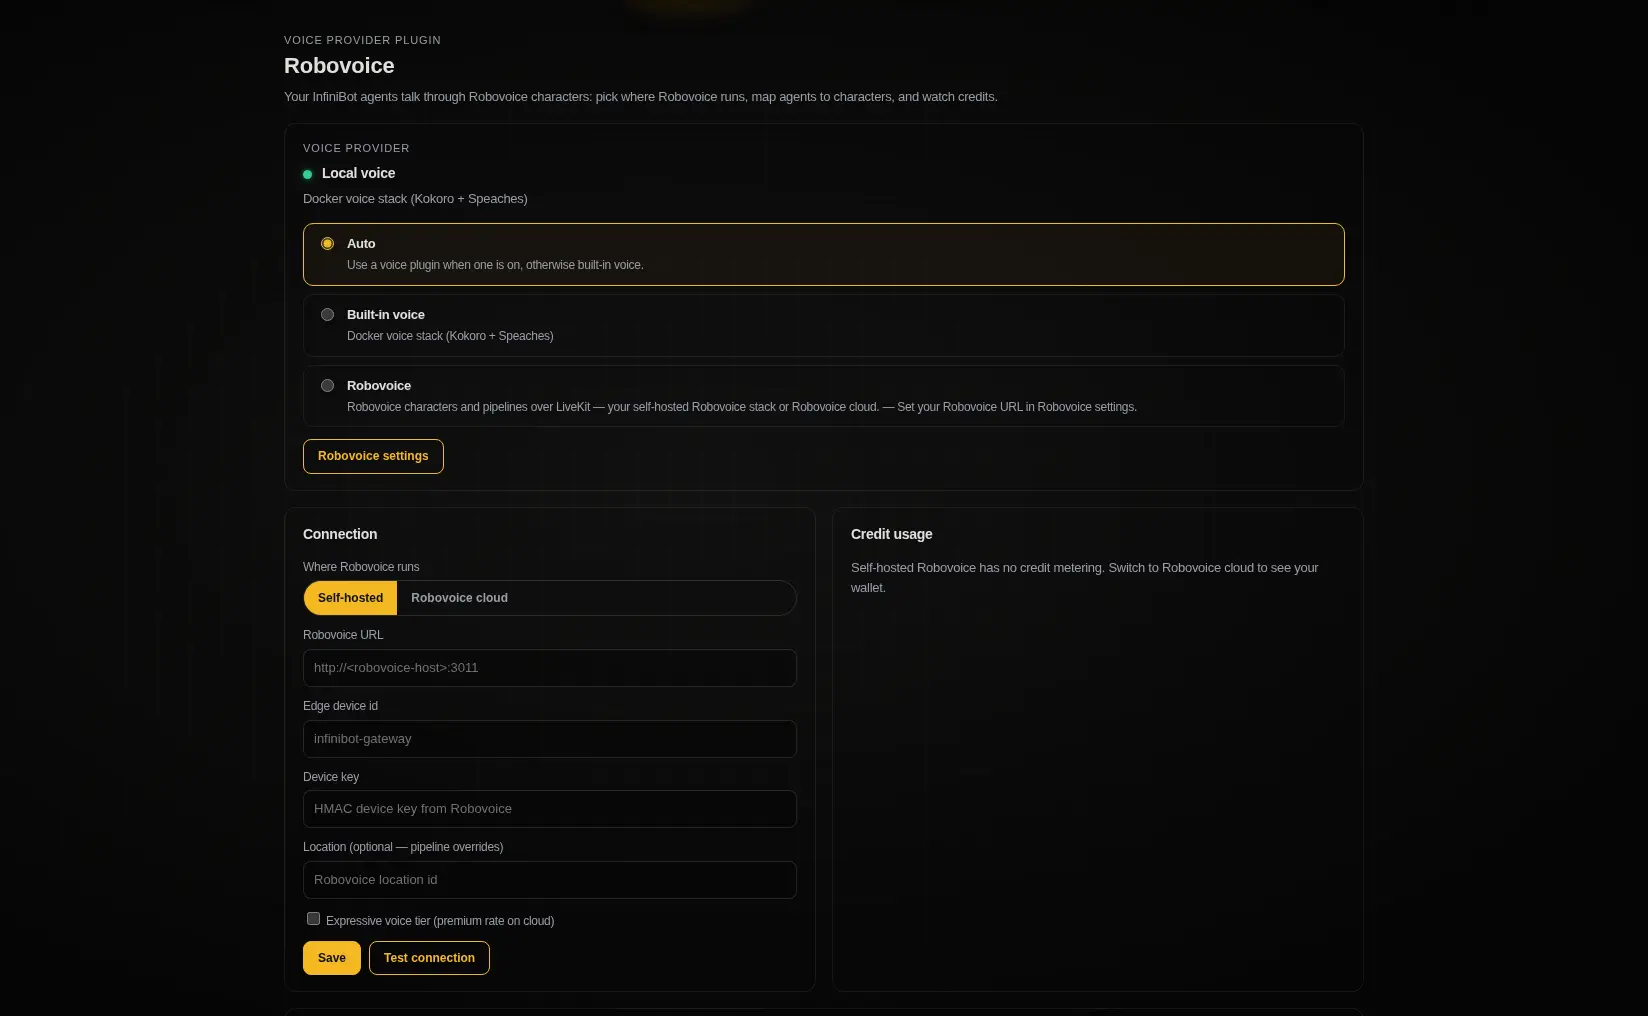The image size is (1648, 1016).
Task: Click 'Location (optional — pipeline overrides)' label
Action: pyautogui.click(x=403, y=847)
